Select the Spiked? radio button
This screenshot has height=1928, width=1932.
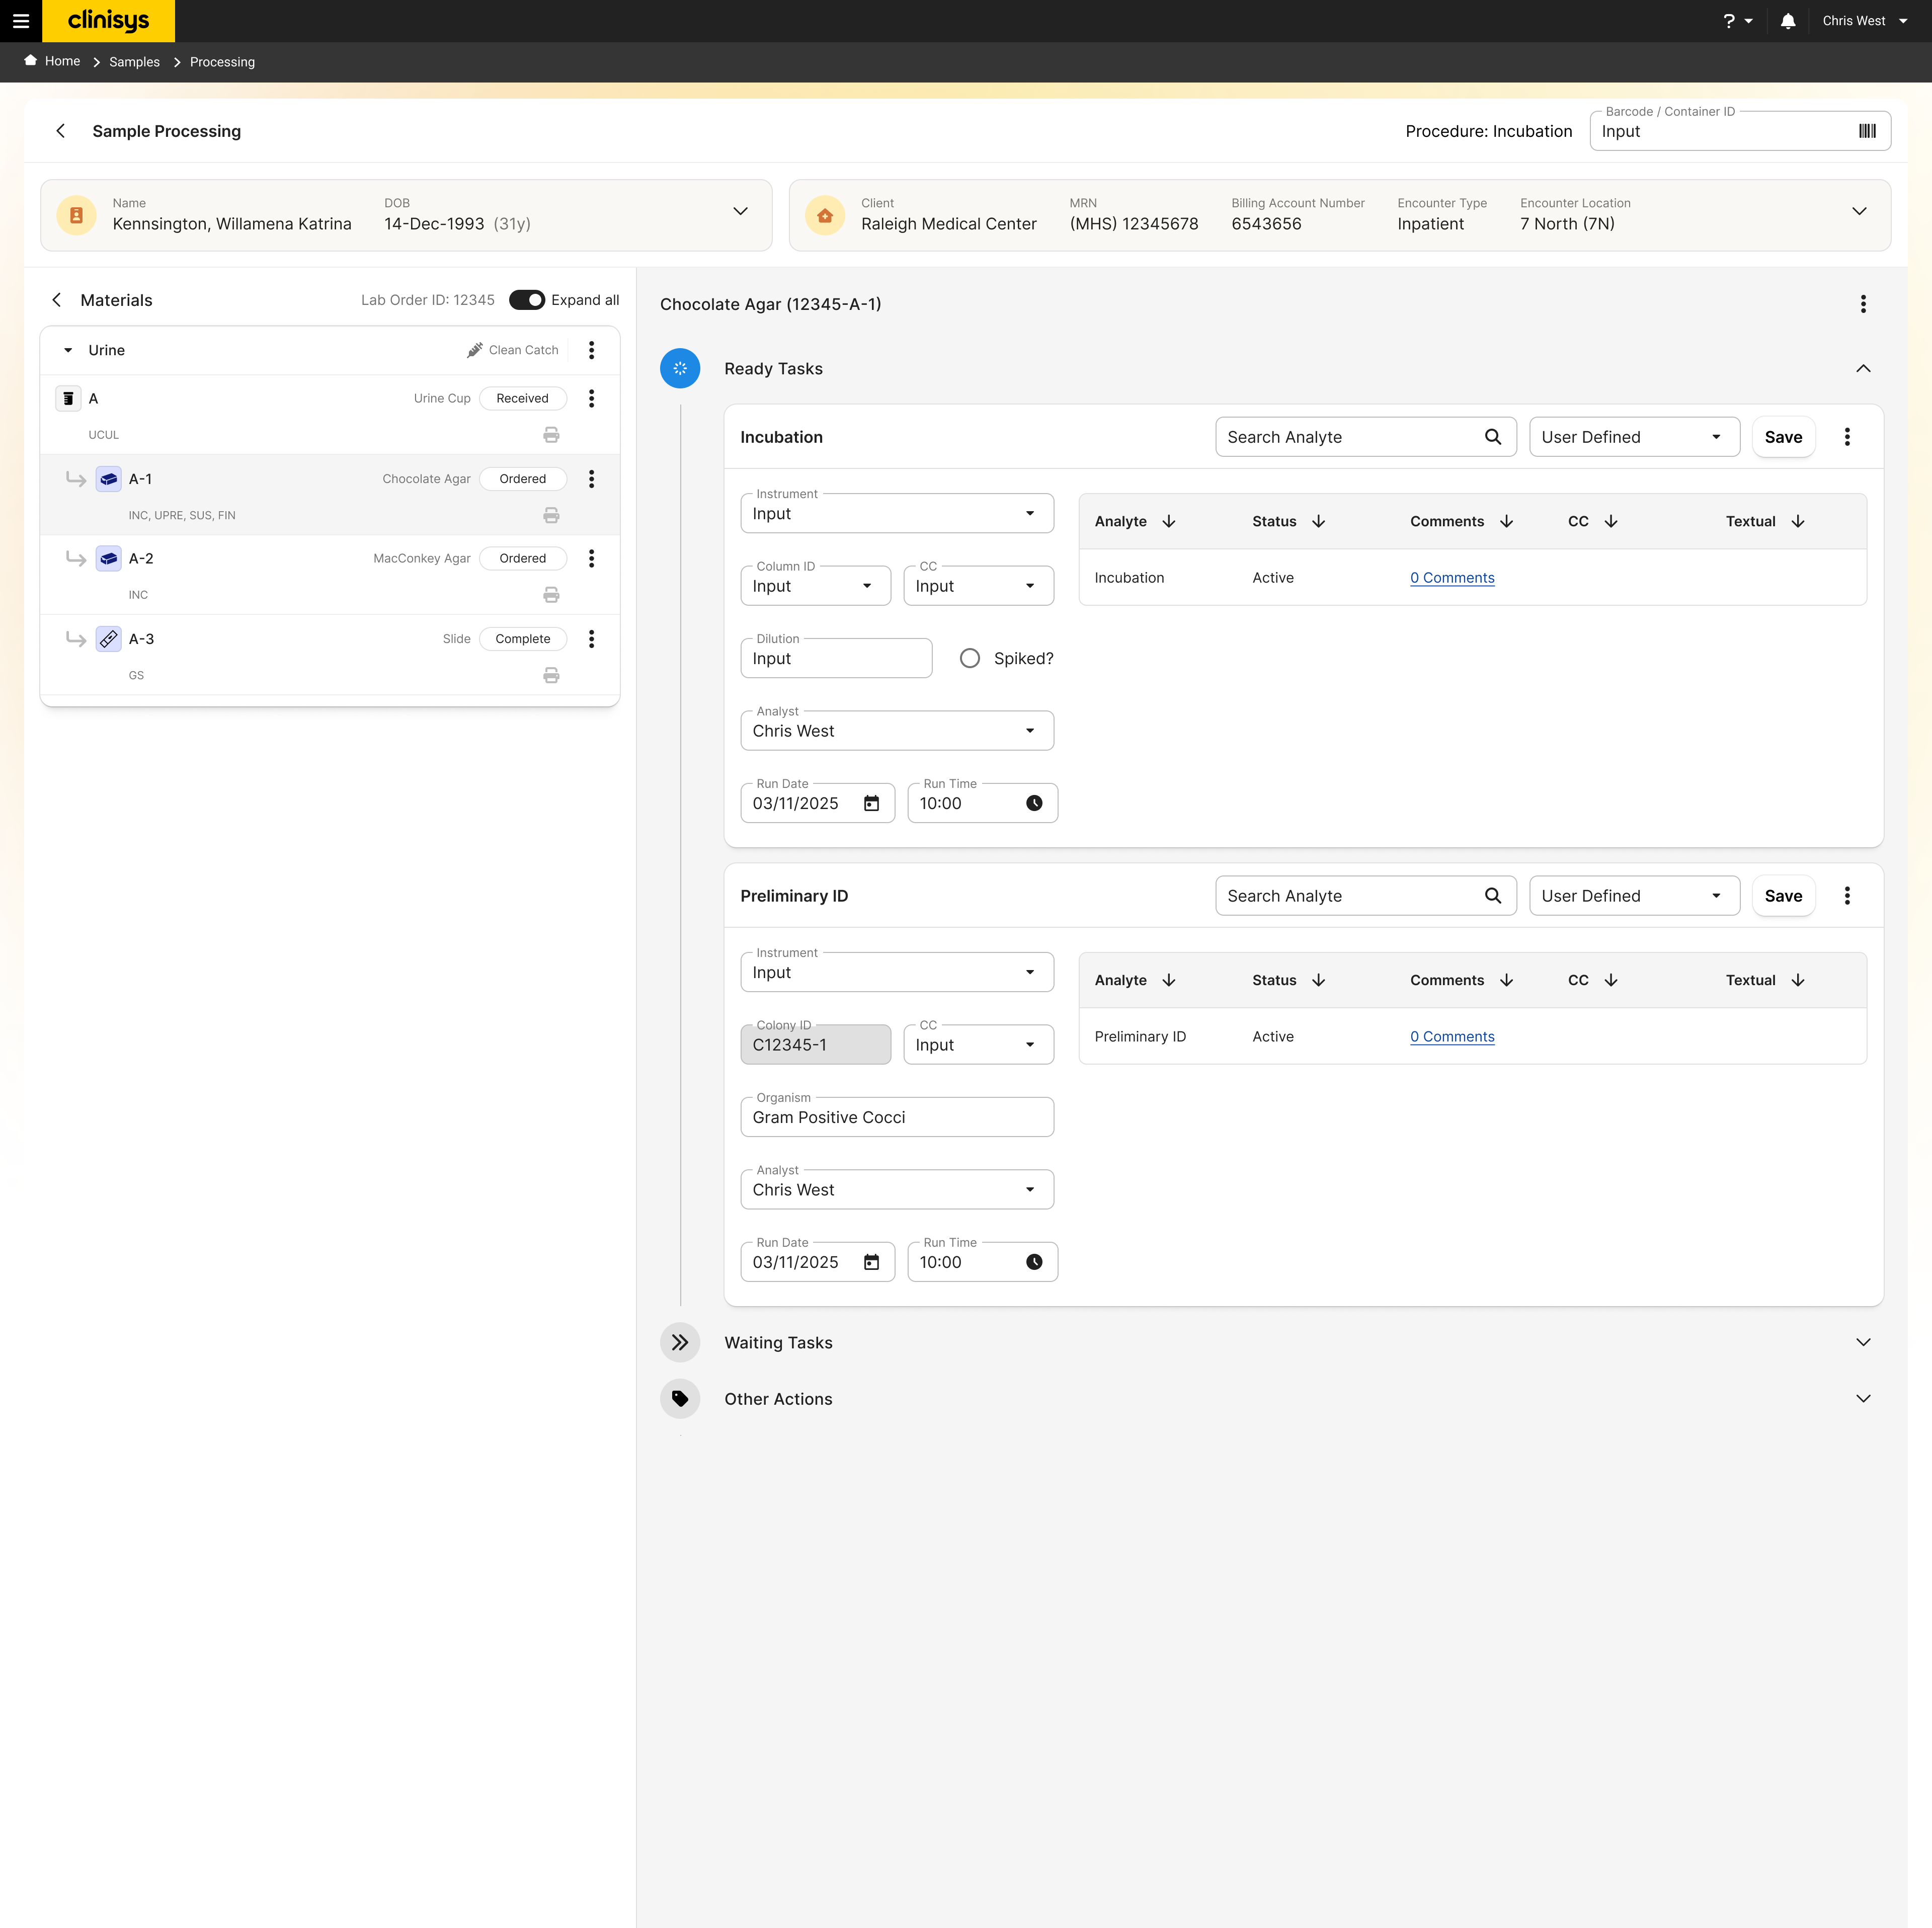coord(969,659)
